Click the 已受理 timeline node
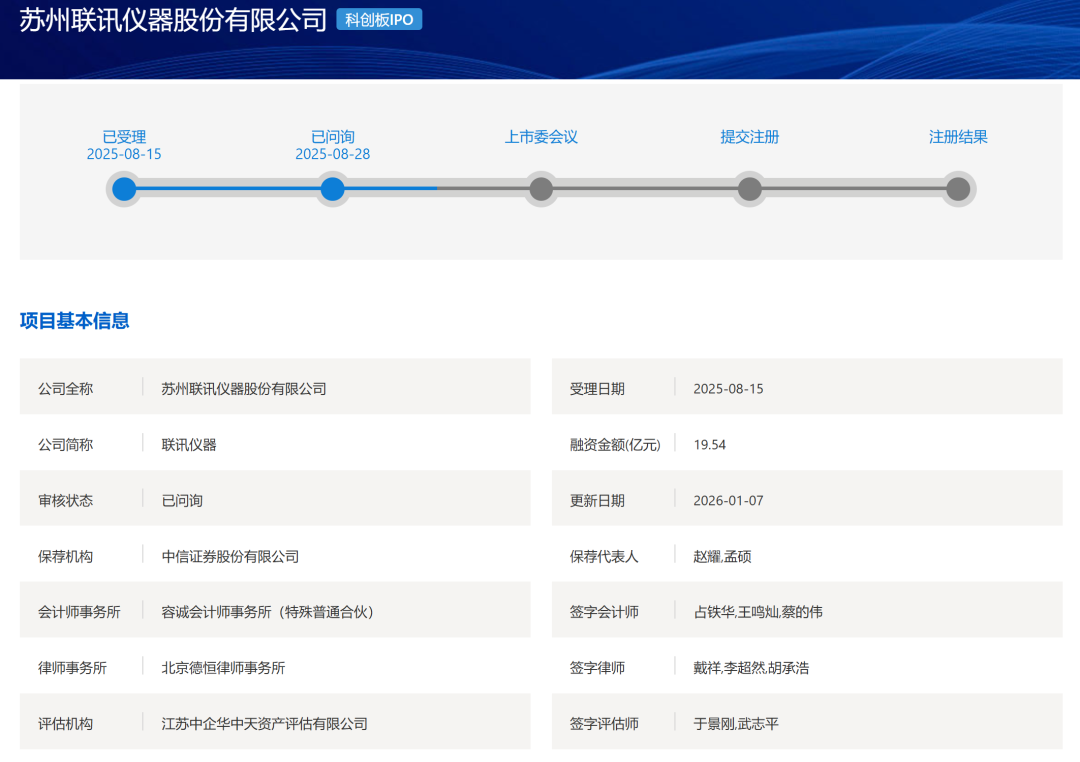Viewport: 1080px width, 762px height. tap(123, 188)
